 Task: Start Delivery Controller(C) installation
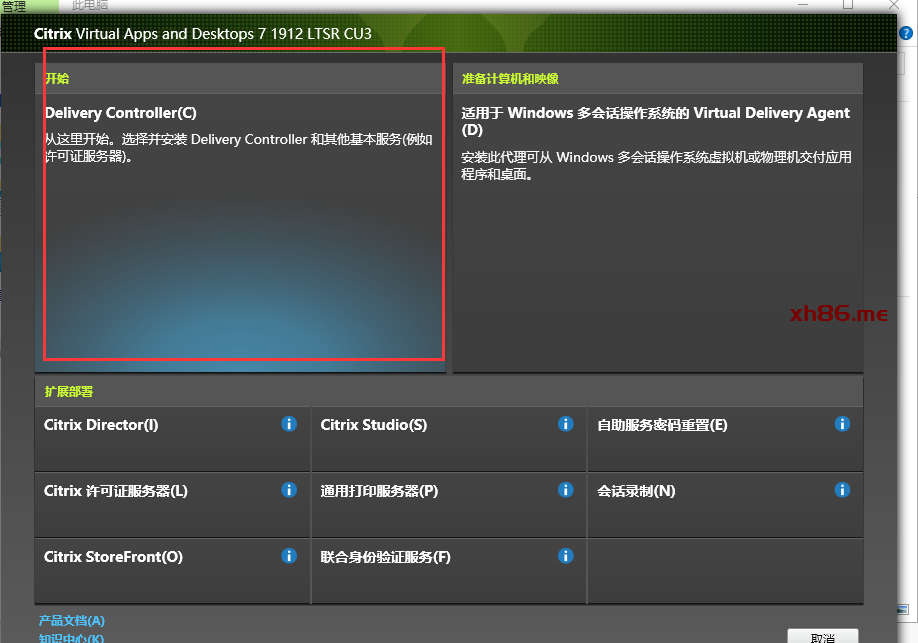point(240,232)
